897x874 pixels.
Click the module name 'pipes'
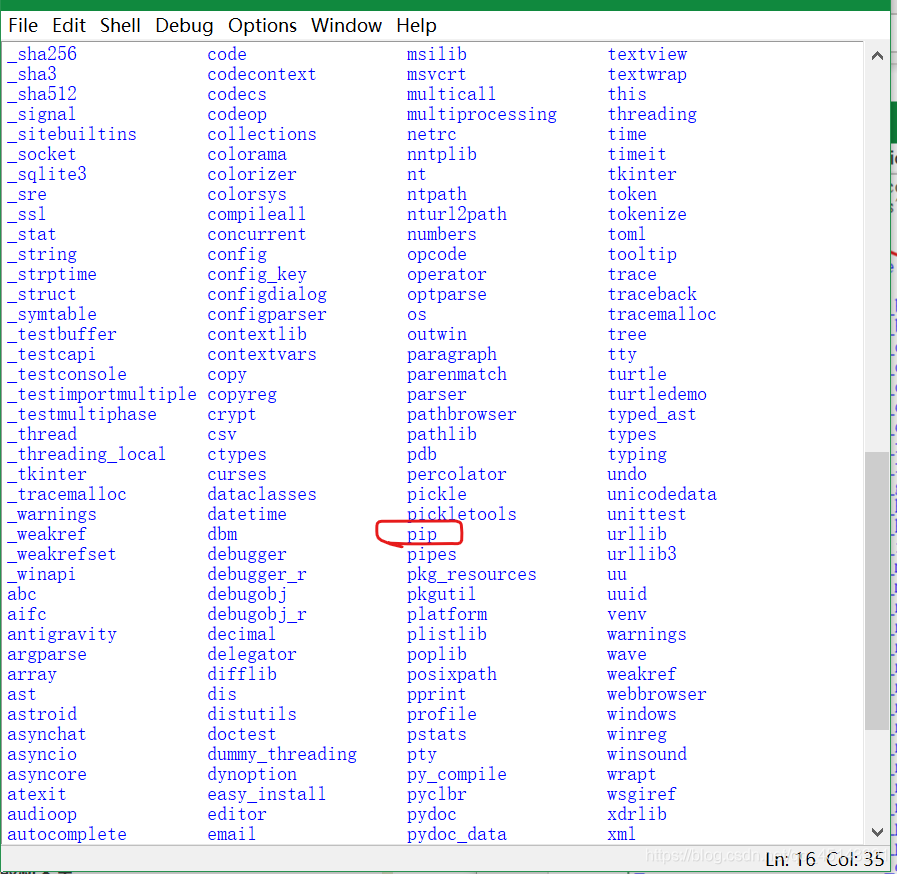[x=432, y=554]
